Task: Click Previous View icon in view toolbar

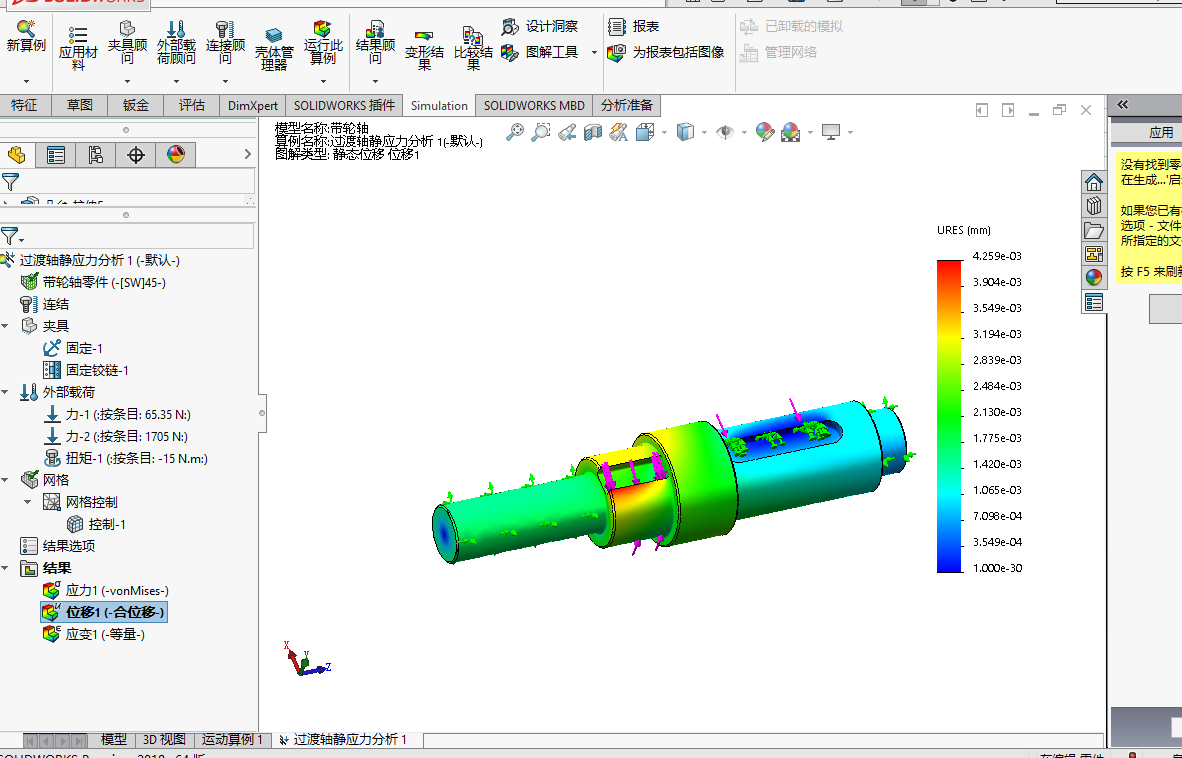Action: tap(567, 133)
